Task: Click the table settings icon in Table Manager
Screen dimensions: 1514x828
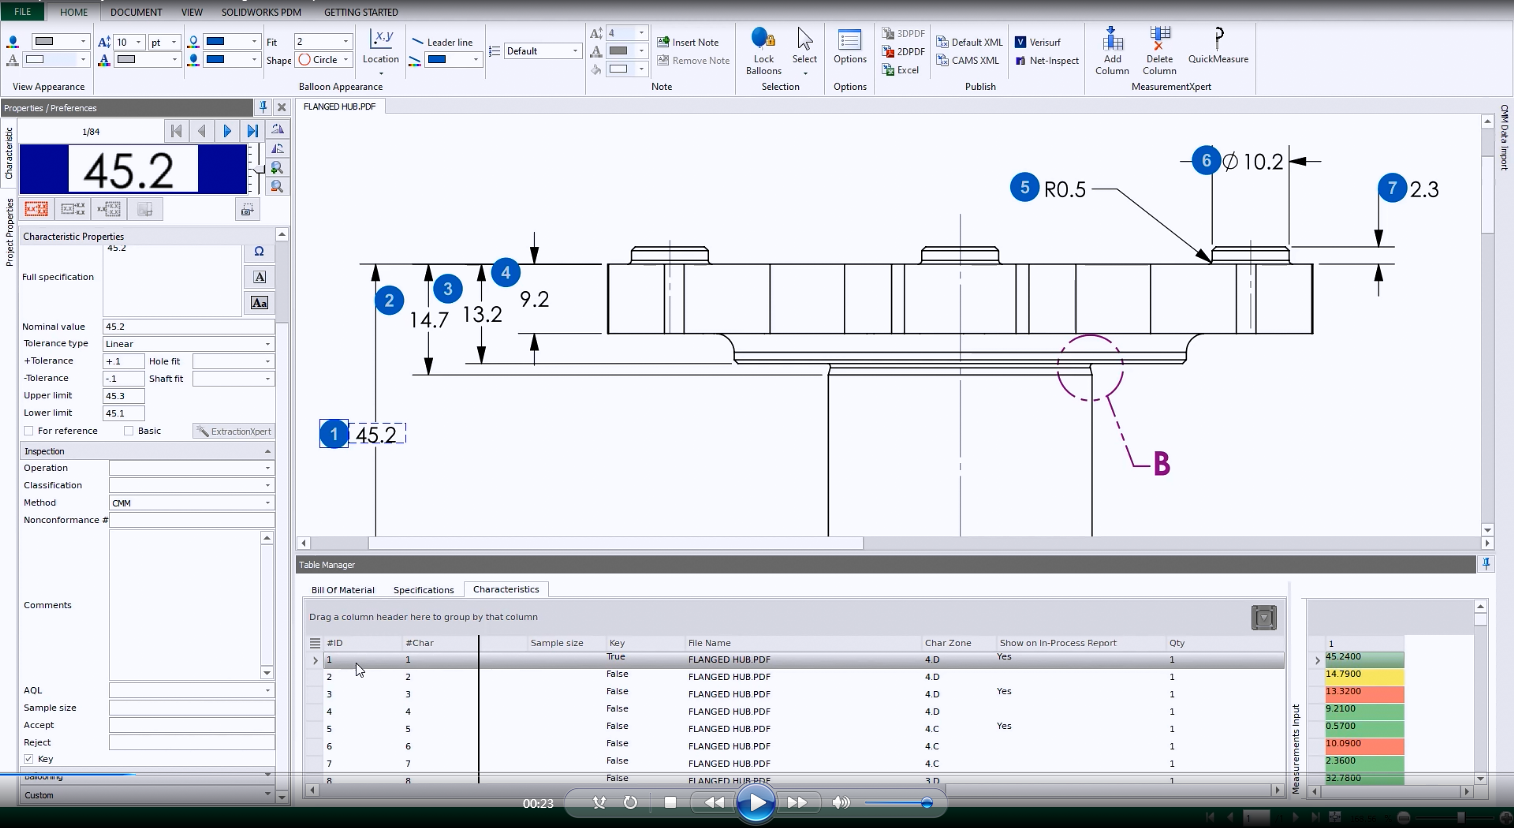Action: (1264, 618)
